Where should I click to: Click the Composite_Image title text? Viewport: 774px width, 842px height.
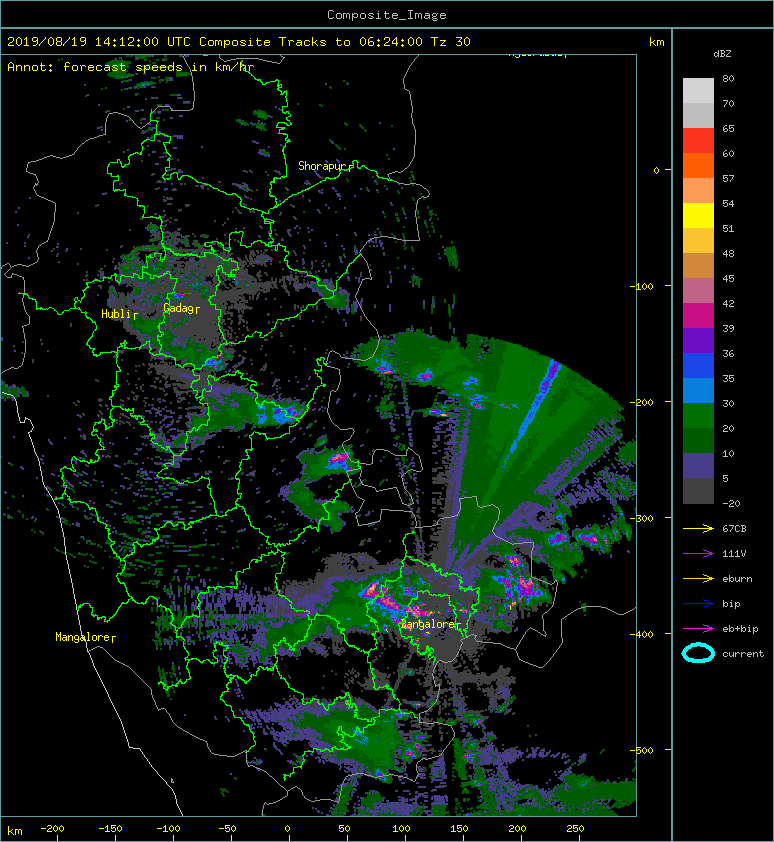tap(387, 15)
